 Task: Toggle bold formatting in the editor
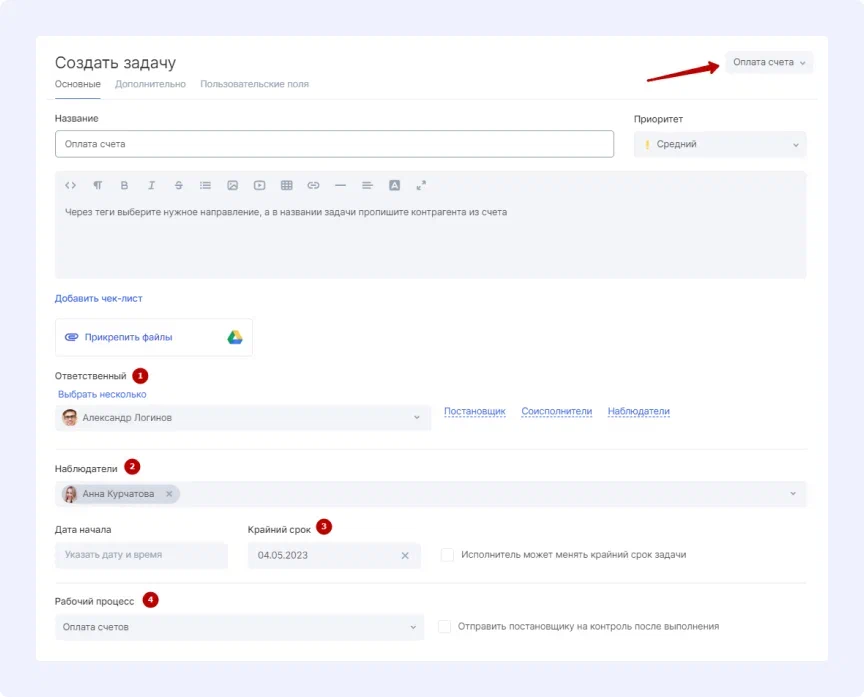[124, 185]
